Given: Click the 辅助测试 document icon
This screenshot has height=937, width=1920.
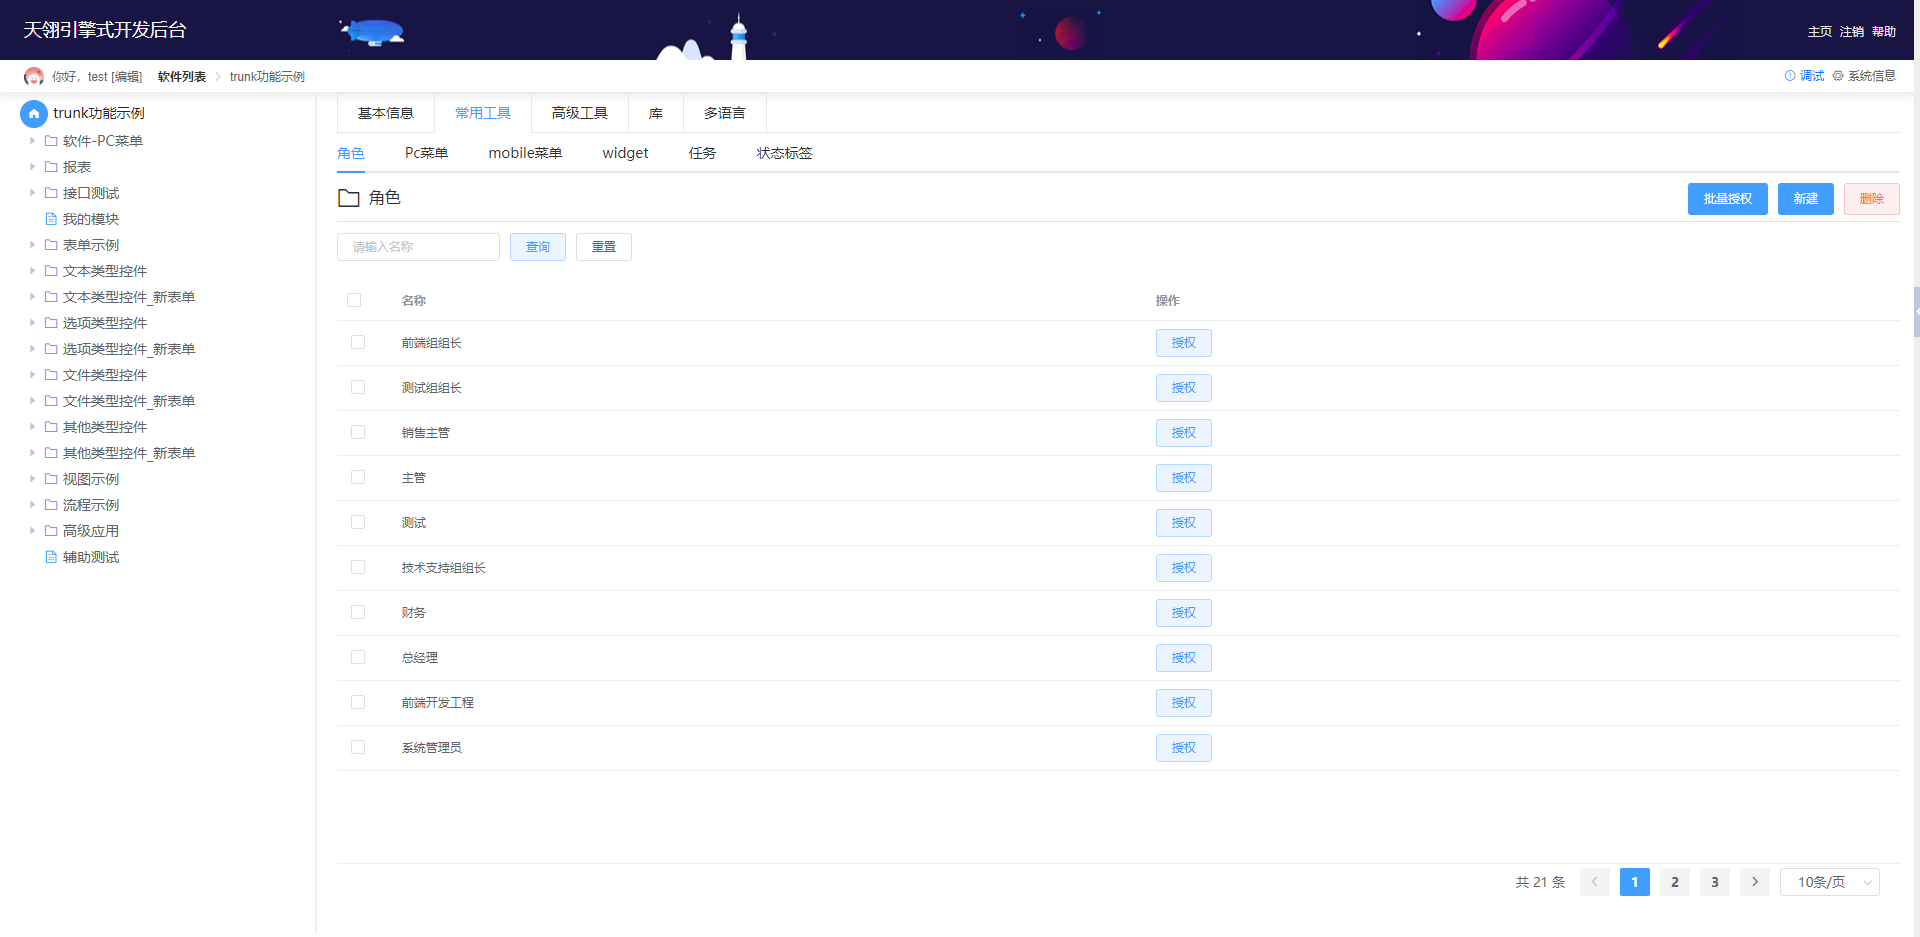Looking at the screenshot, I should tap(51, 557).
